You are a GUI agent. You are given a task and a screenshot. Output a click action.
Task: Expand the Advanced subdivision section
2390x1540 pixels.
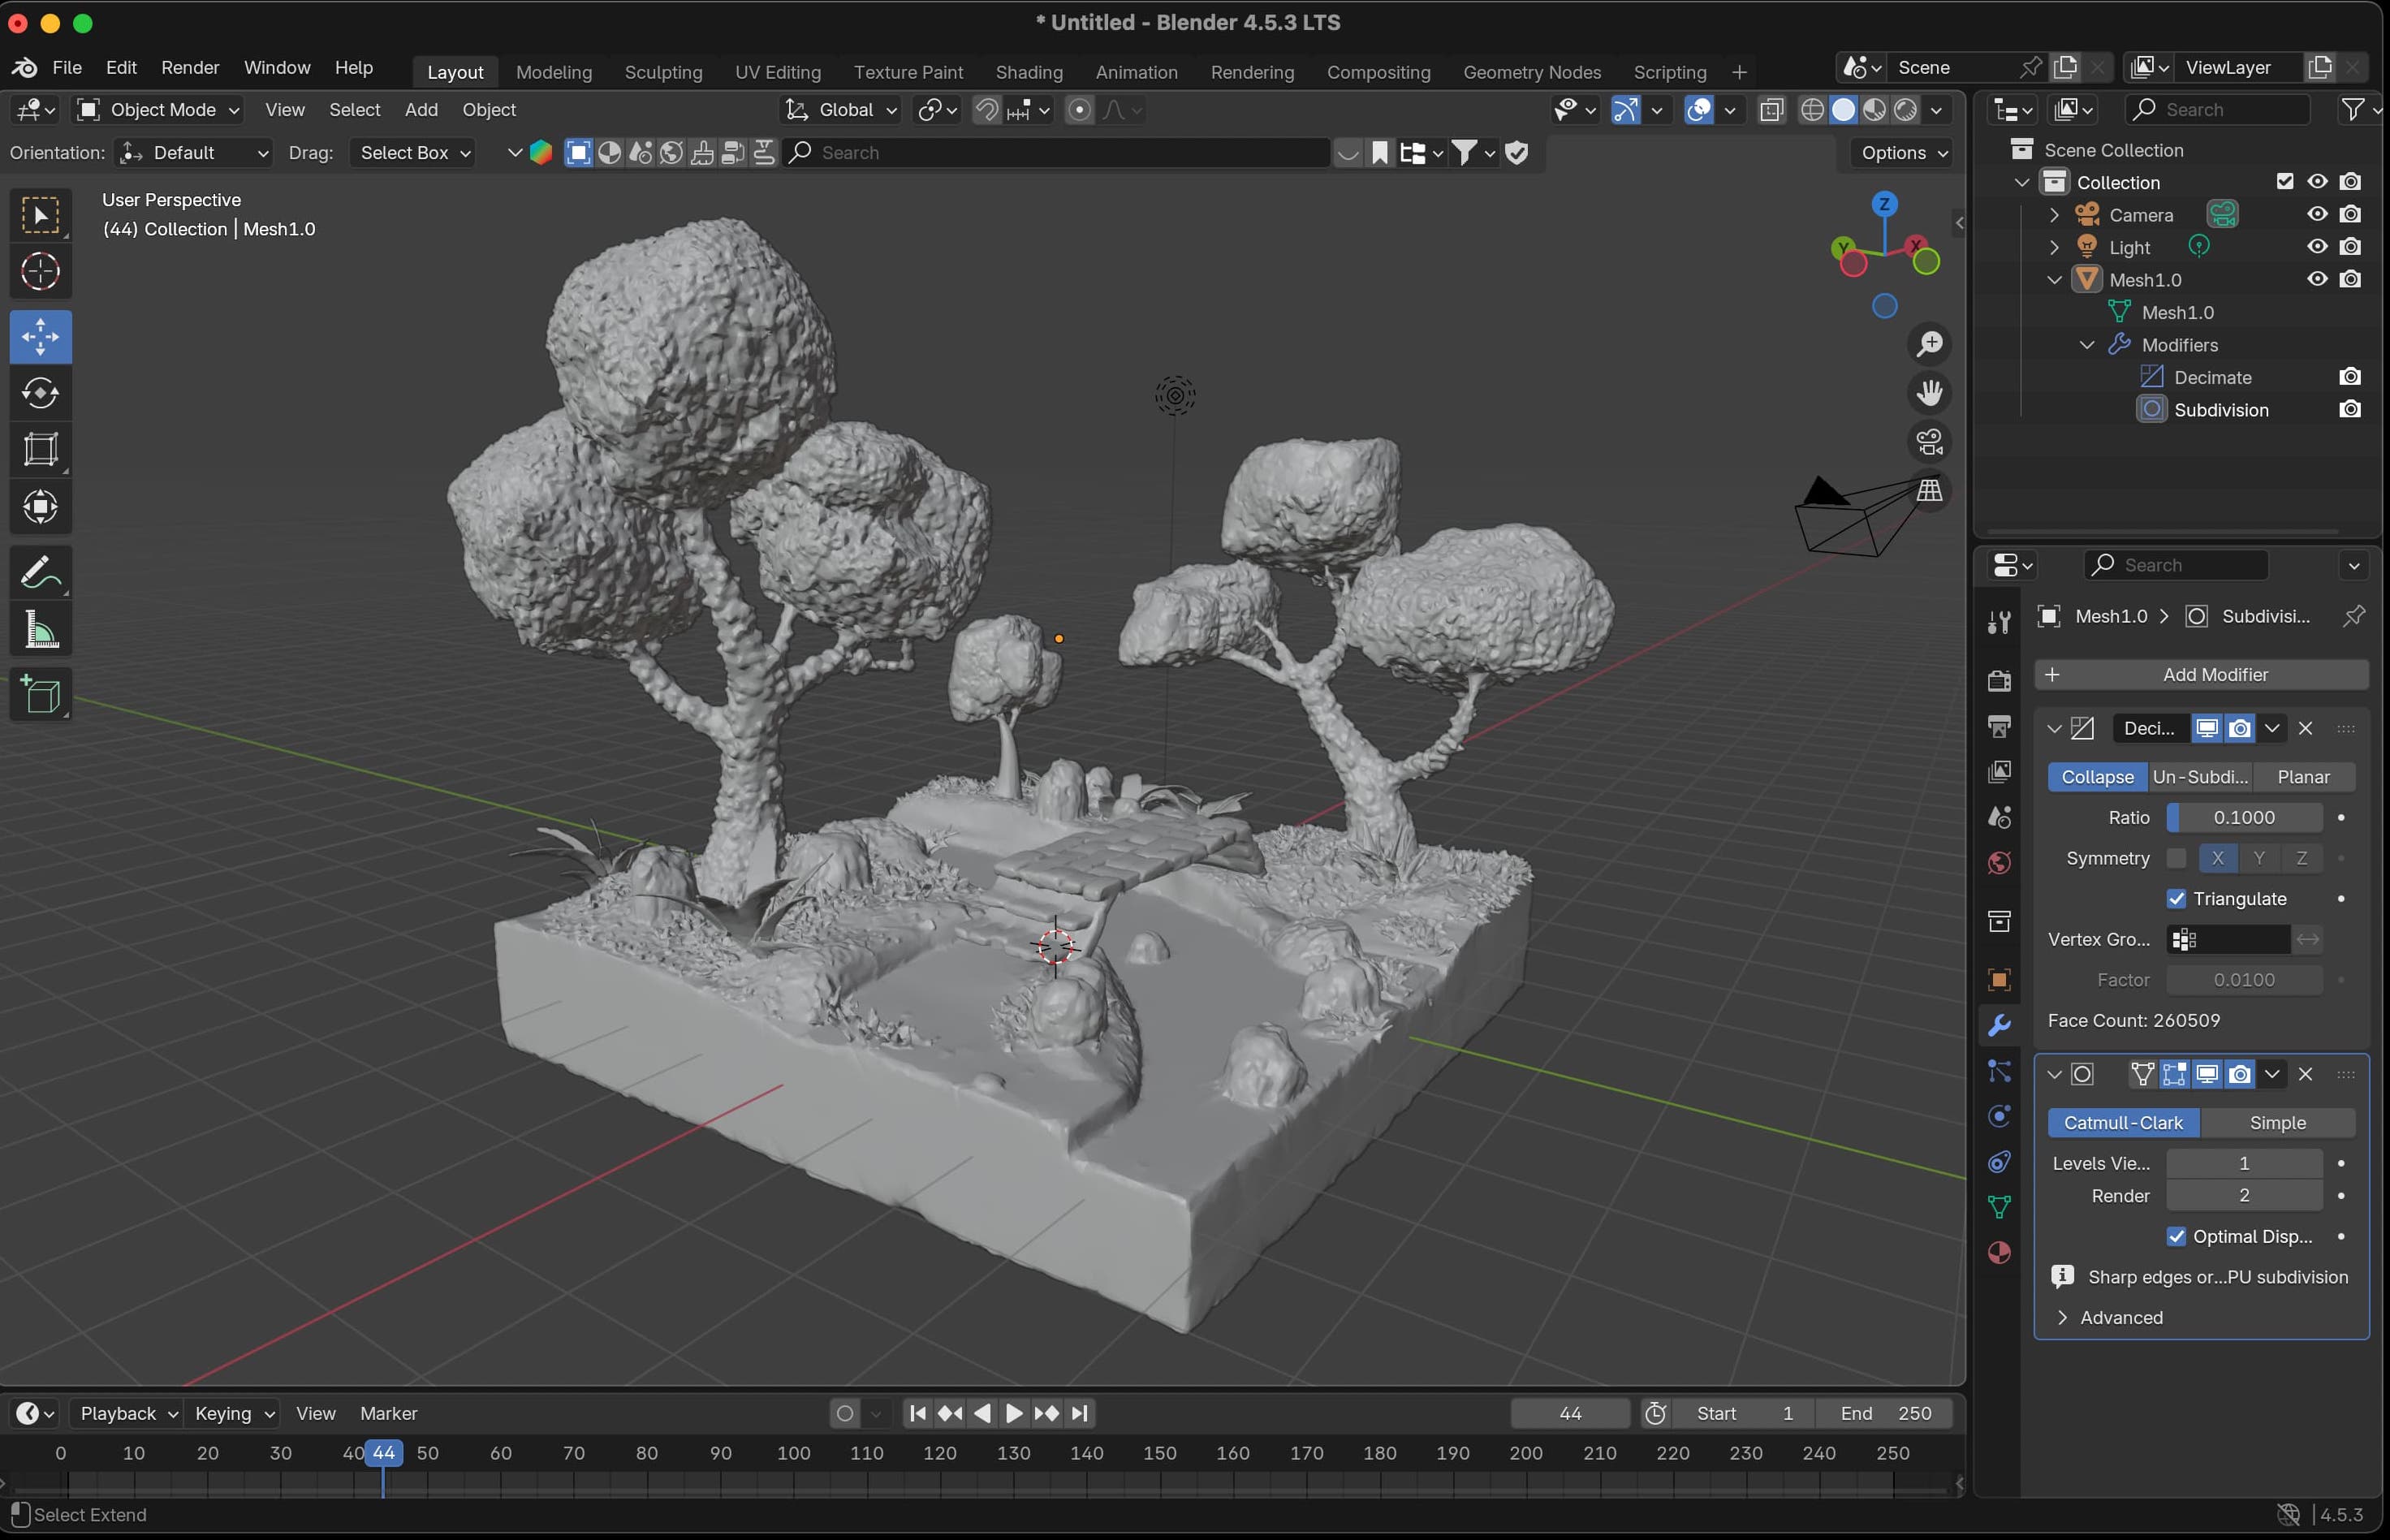coord(2110,1318)
